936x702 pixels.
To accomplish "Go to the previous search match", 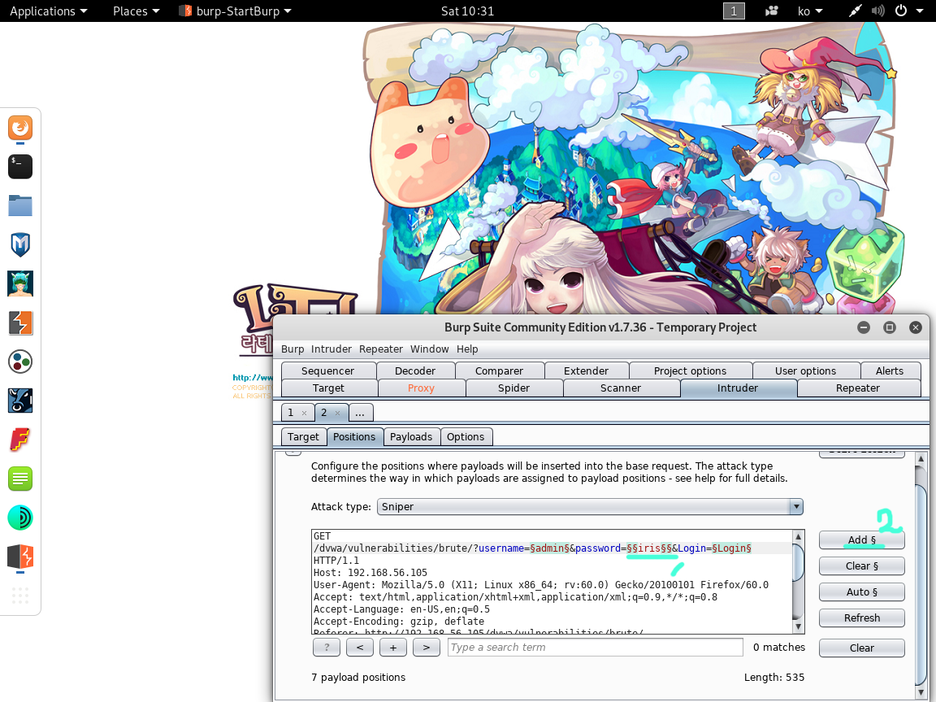I will (x=360, y=647).
